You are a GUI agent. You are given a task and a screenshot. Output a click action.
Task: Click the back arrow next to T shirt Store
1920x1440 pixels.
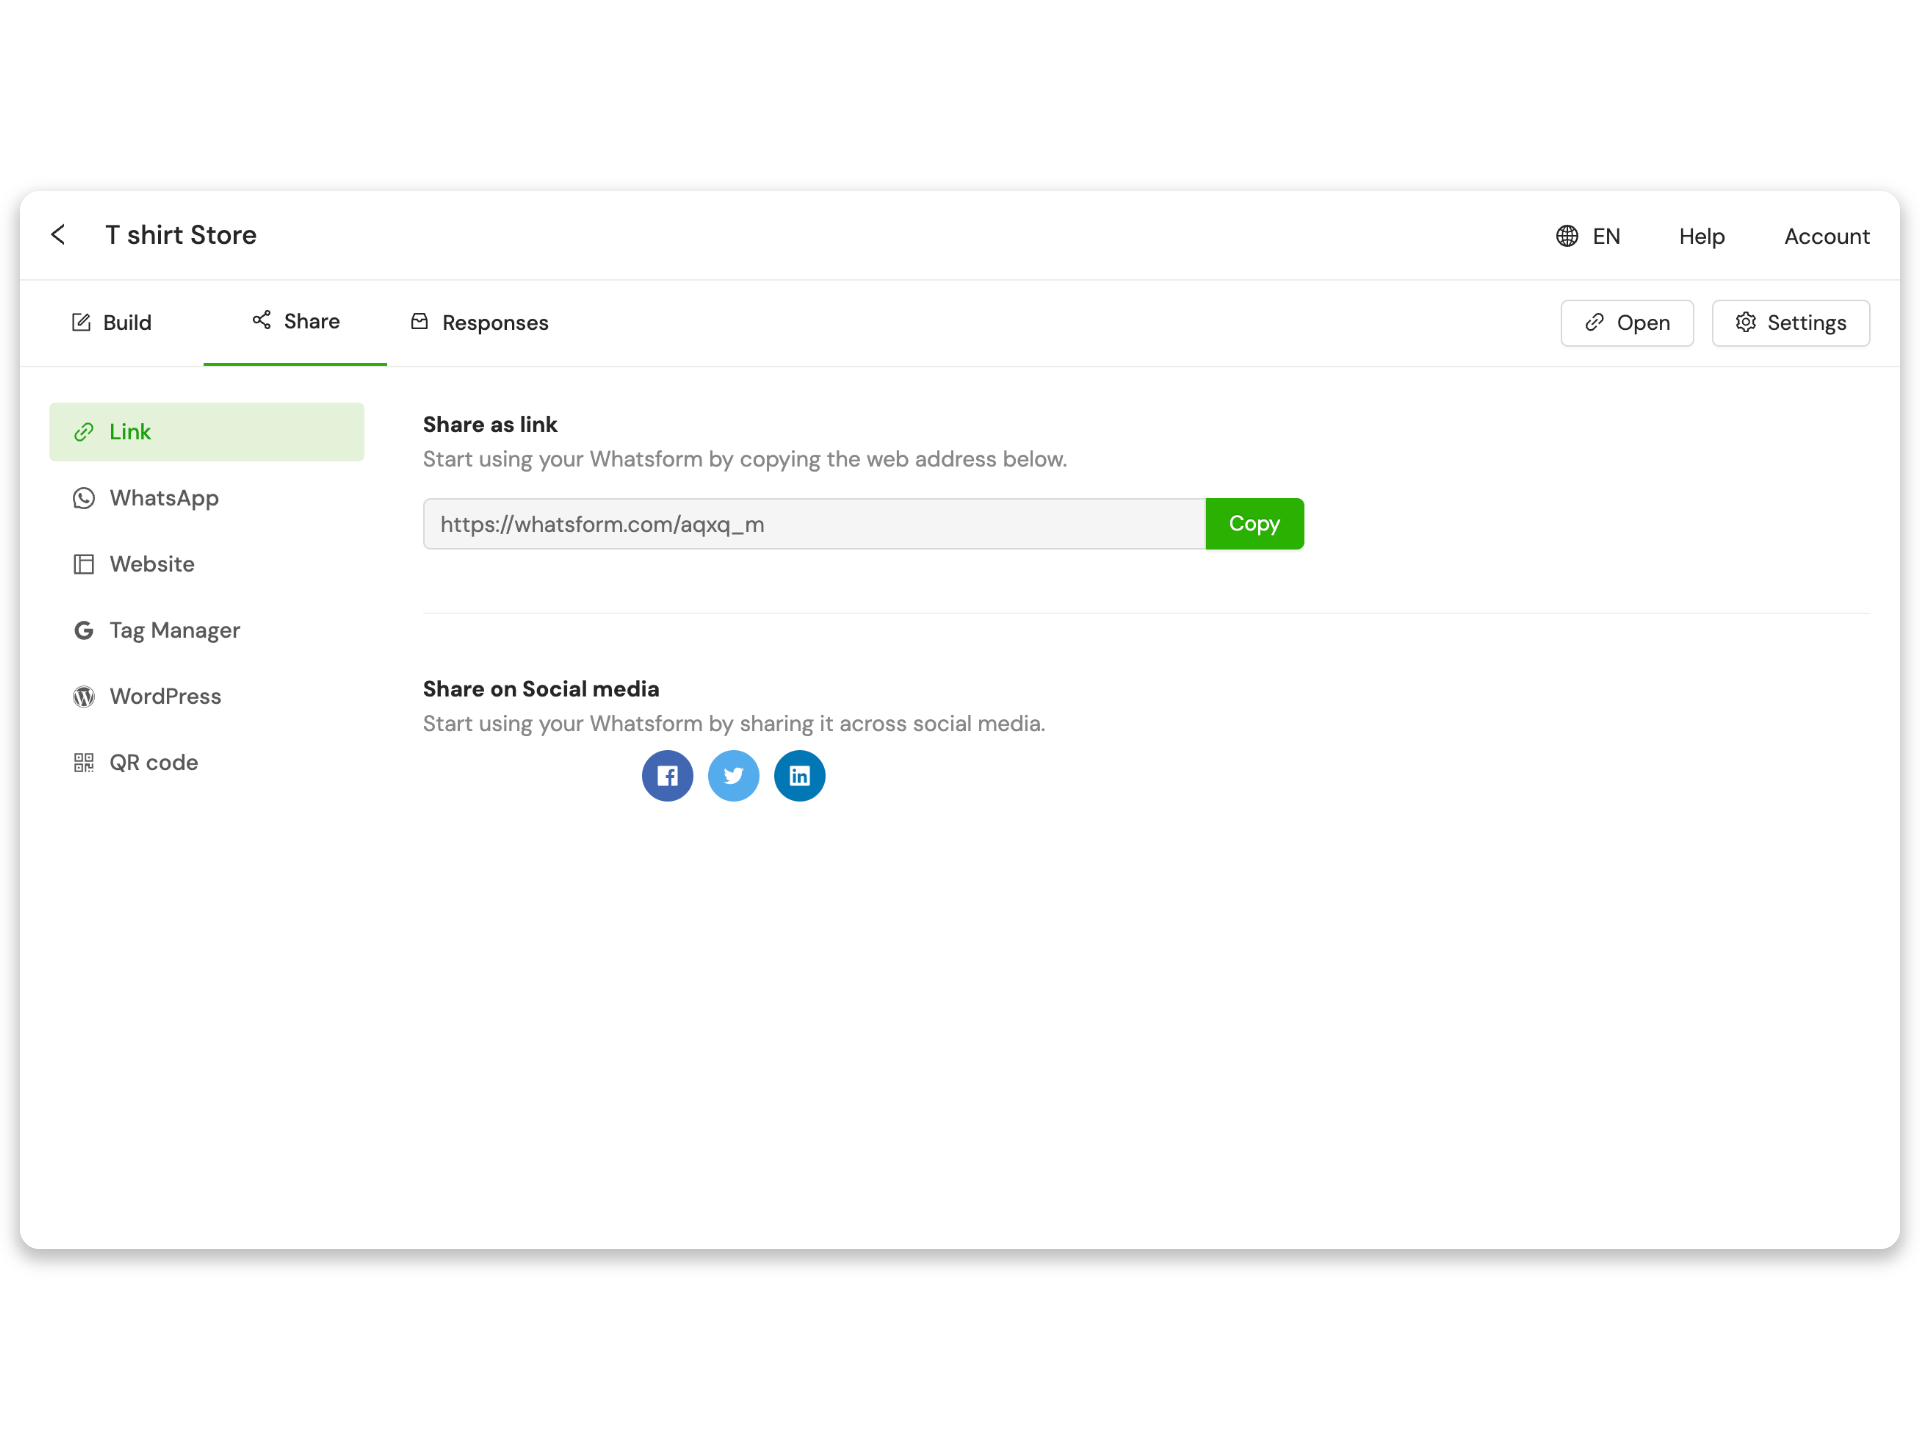click(x=58, y=234)
